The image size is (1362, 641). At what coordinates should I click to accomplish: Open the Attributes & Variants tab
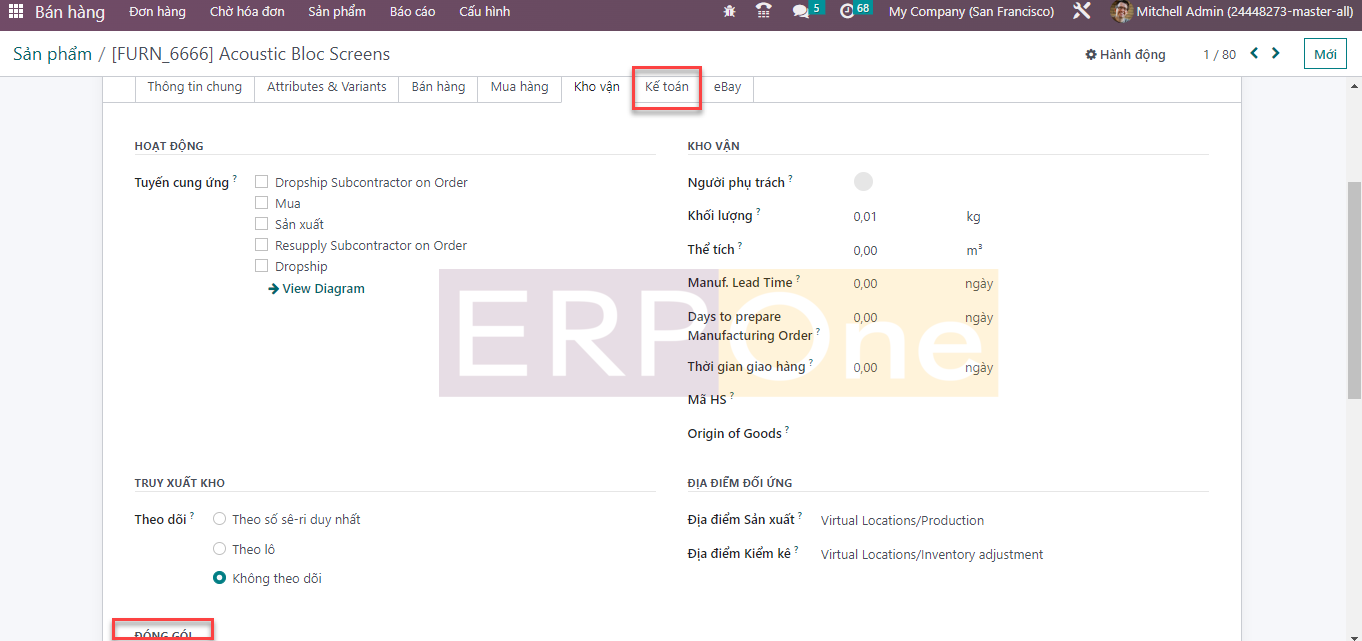(x=326, y=87)
